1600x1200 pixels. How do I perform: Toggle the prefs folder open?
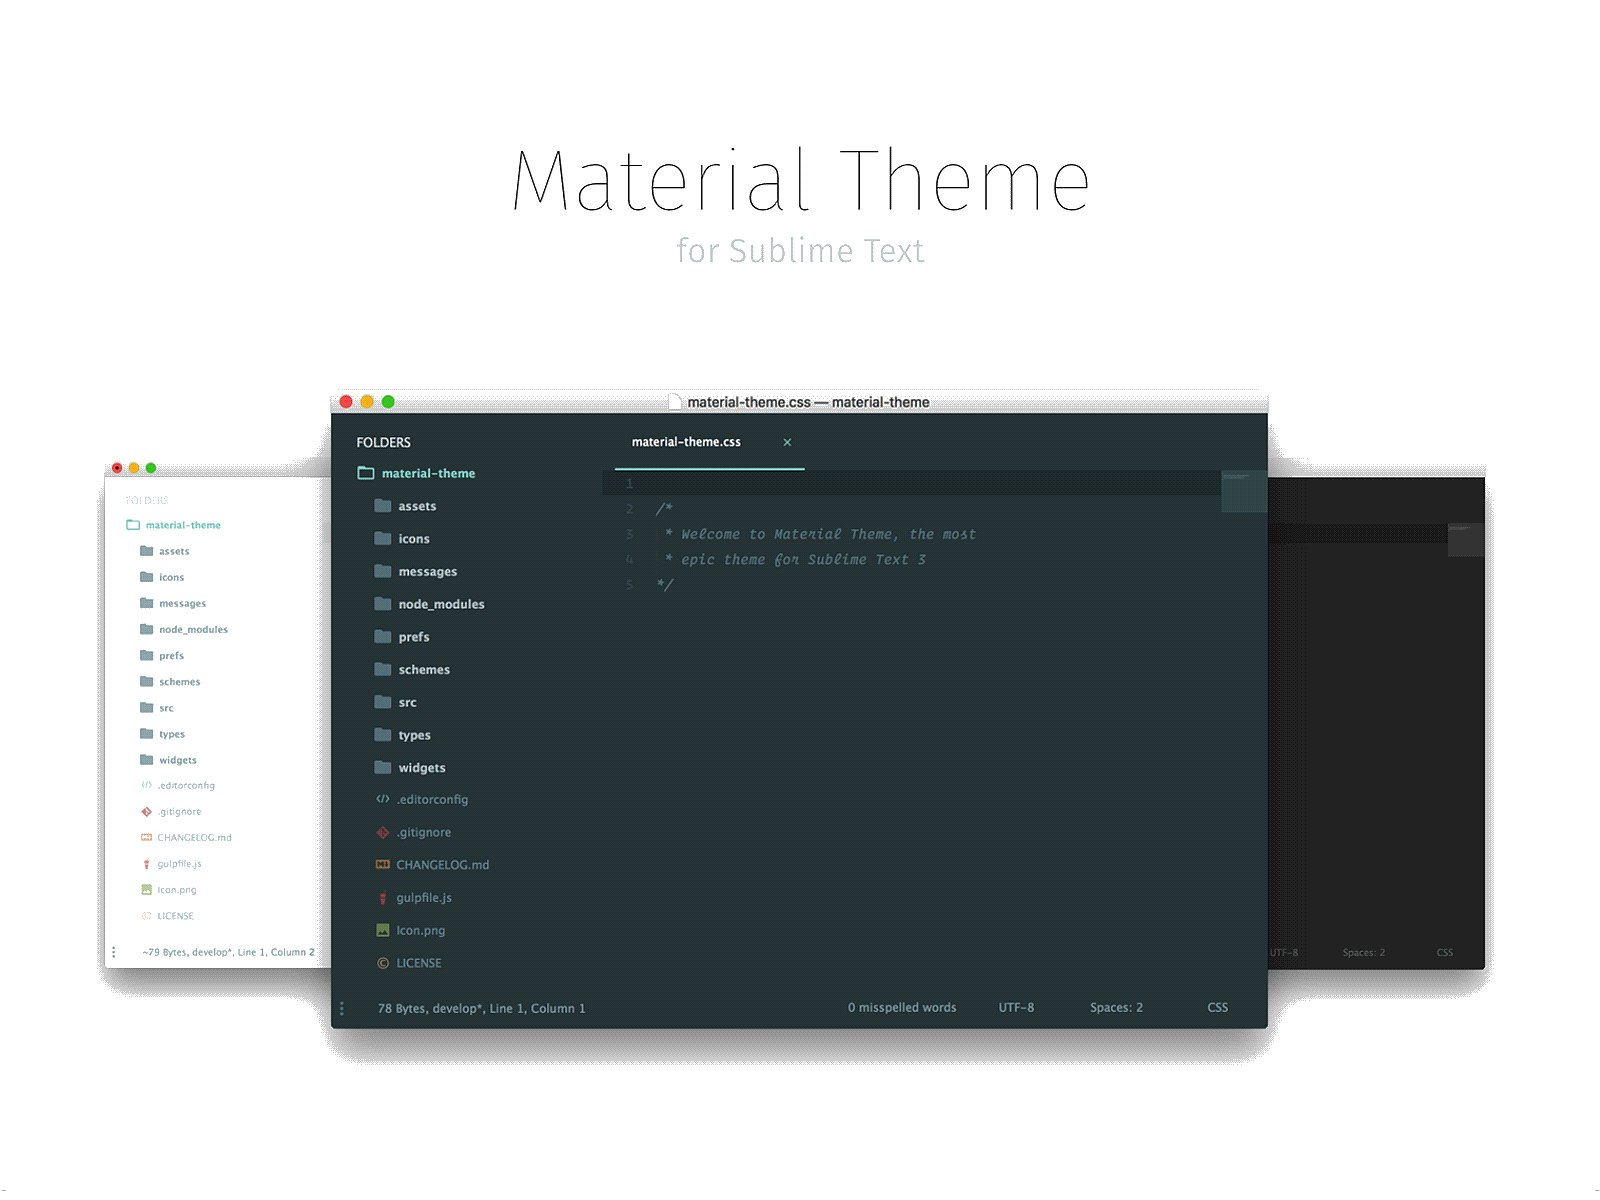[385, 636]
